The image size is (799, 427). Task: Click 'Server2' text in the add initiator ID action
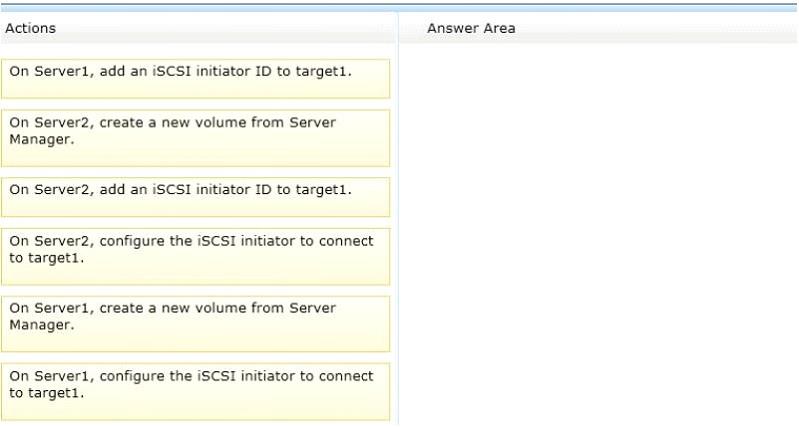point(64,190)
